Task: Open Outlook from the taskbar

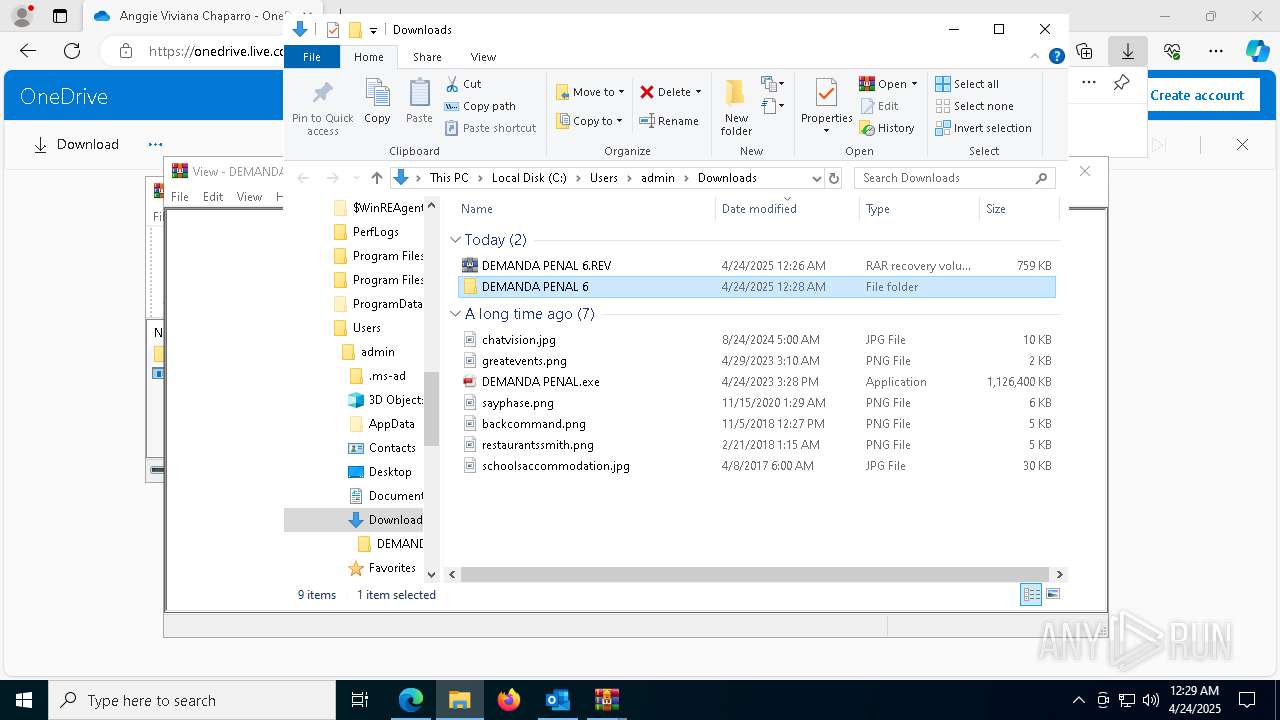Action: tap(557, 700)
